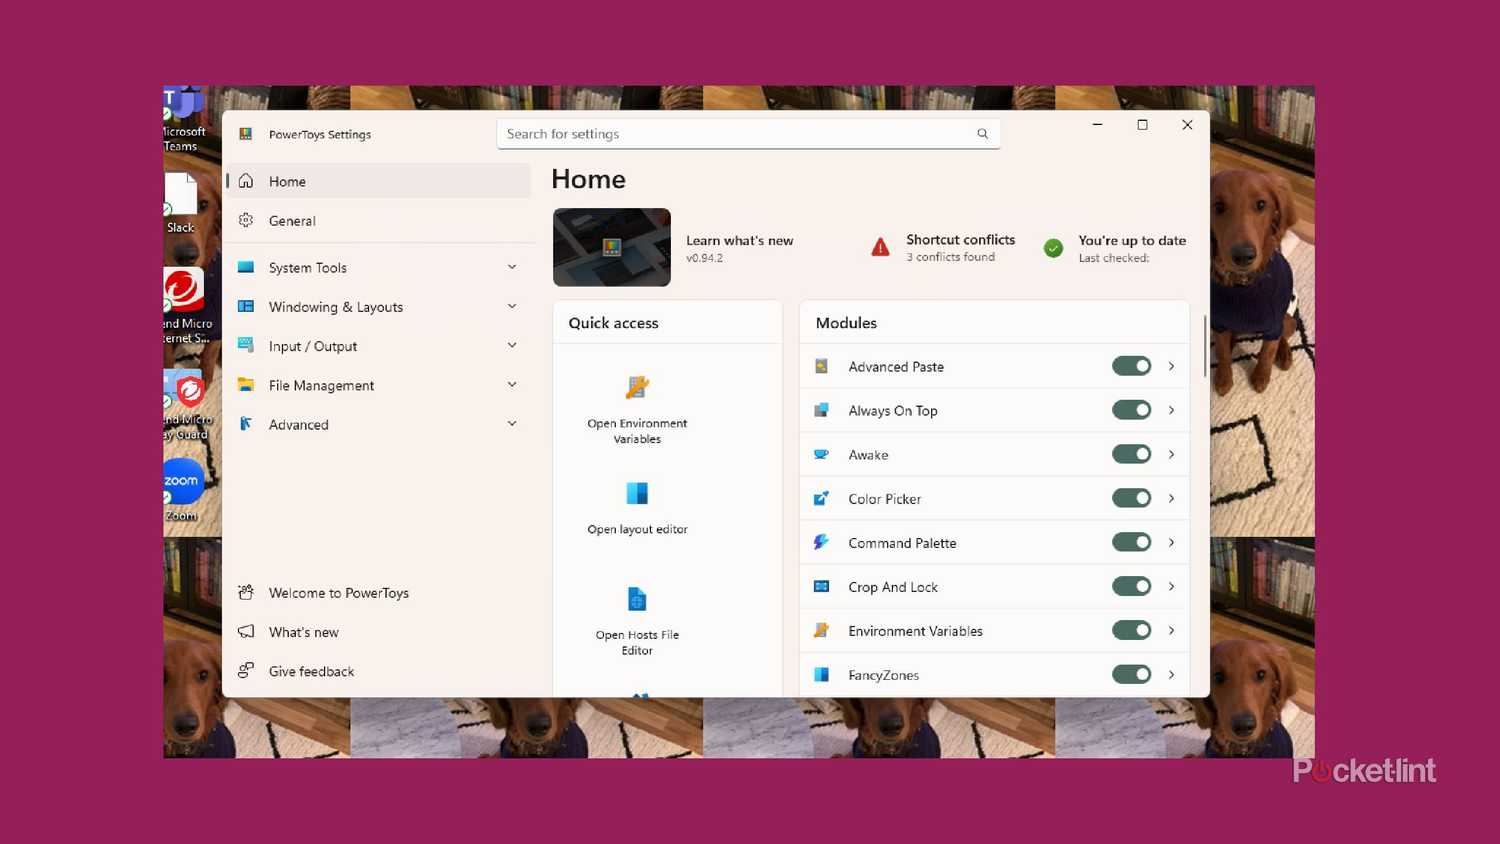
Task: Click the Search for settings field
Action: click(x=735, y=134)
